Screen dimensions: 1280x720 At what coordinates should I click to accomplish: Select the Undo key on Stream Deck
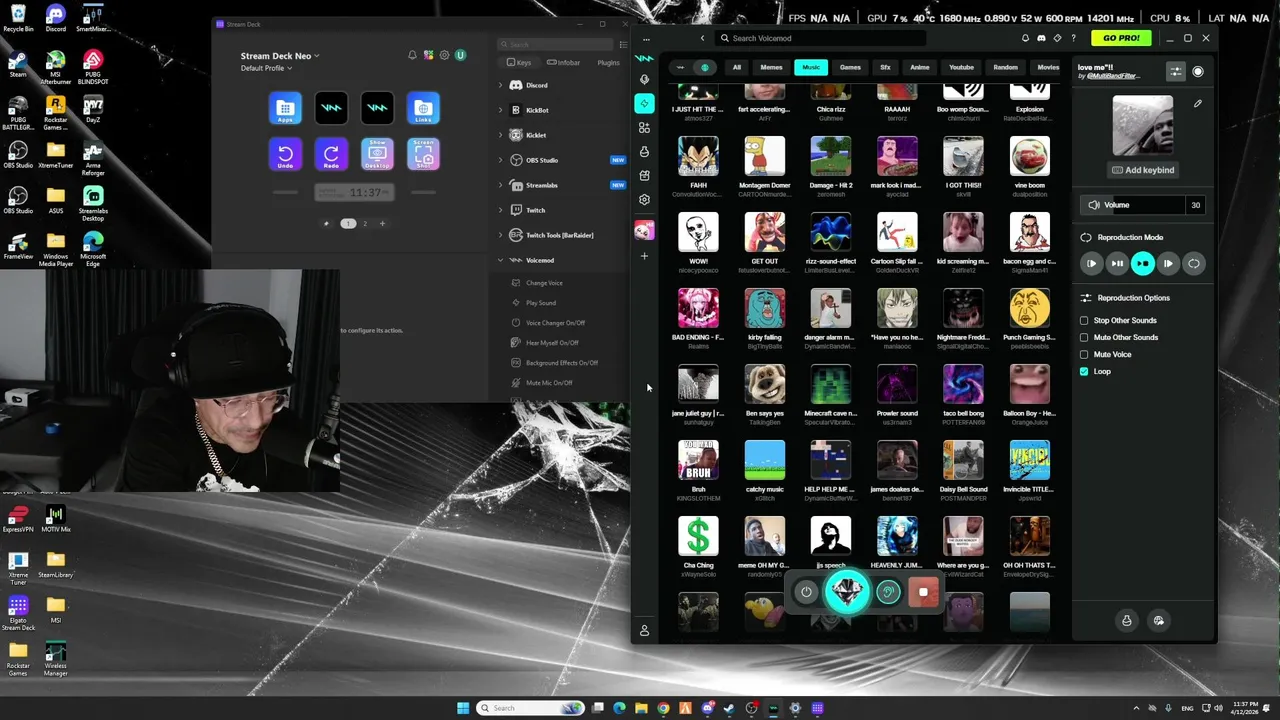[285, 154]
